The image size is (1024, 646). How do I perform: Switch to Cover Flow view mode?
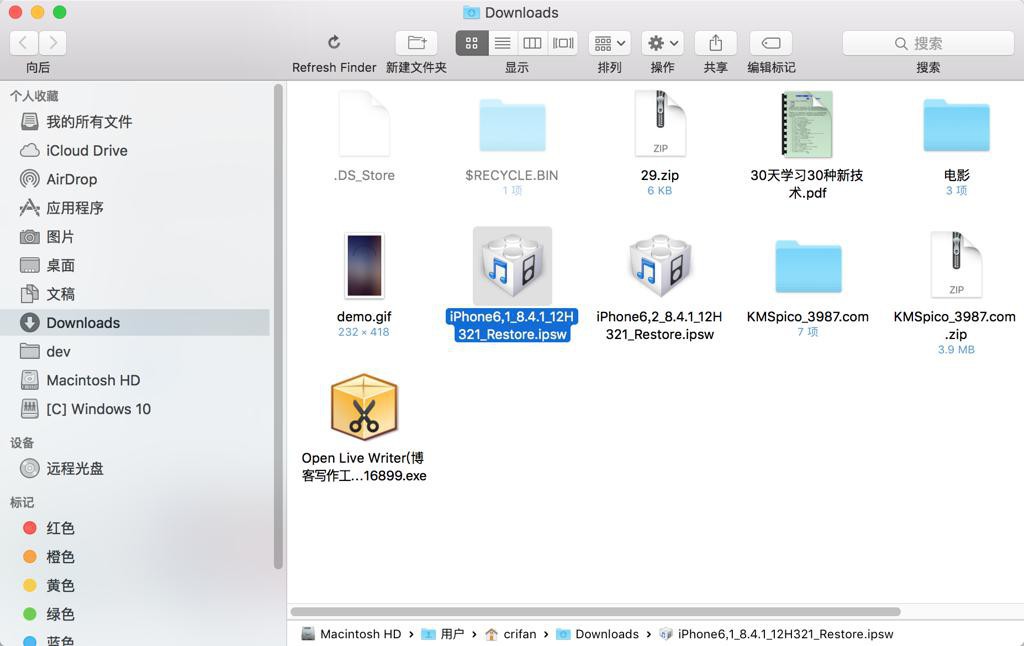(x=563, y=43)
